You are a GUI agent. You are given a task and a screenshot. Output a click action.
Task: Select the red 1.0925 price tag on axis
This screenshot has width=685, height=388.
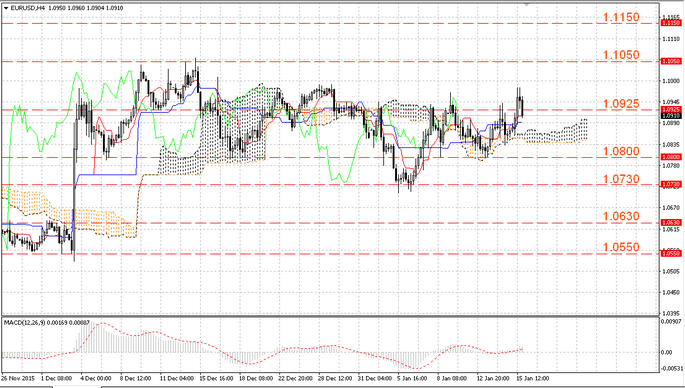coord(671,109)
